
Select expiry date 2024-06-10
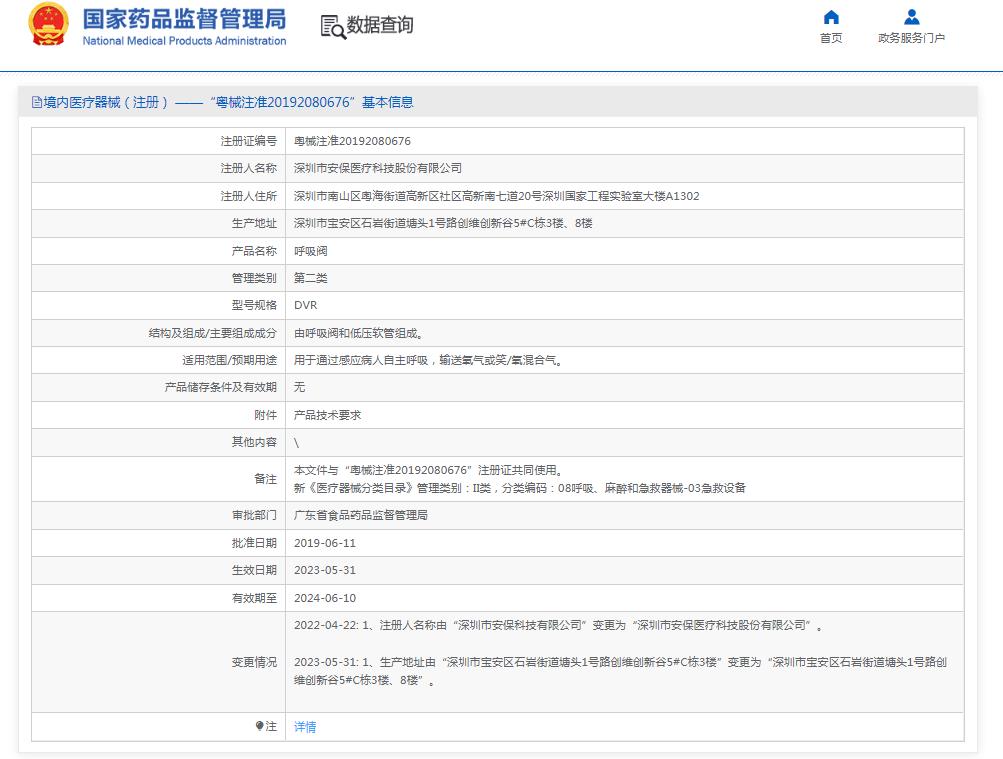[325, 598]
